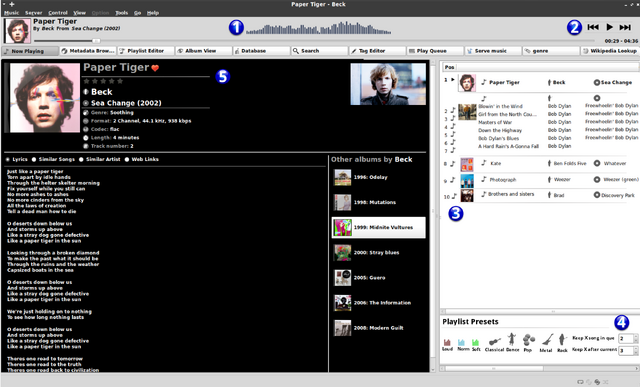Open Mutations album cover thumbnail
Screen dimensions: 640x387
(342, 202)
